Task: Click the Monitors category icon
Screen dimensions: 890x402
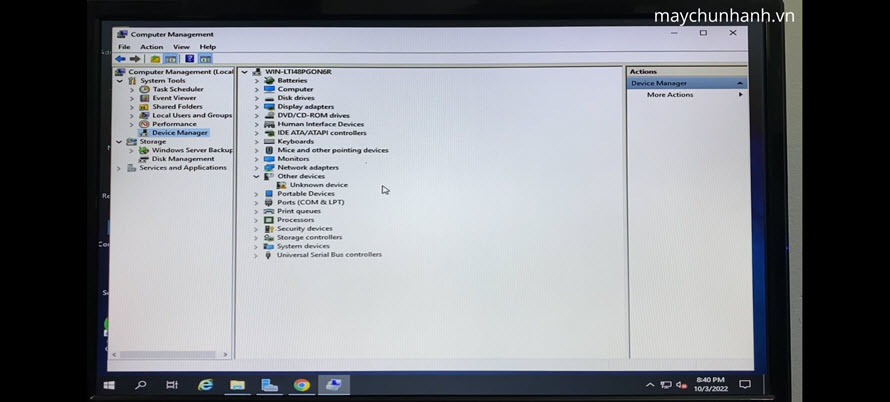Action: coord(269,159)
